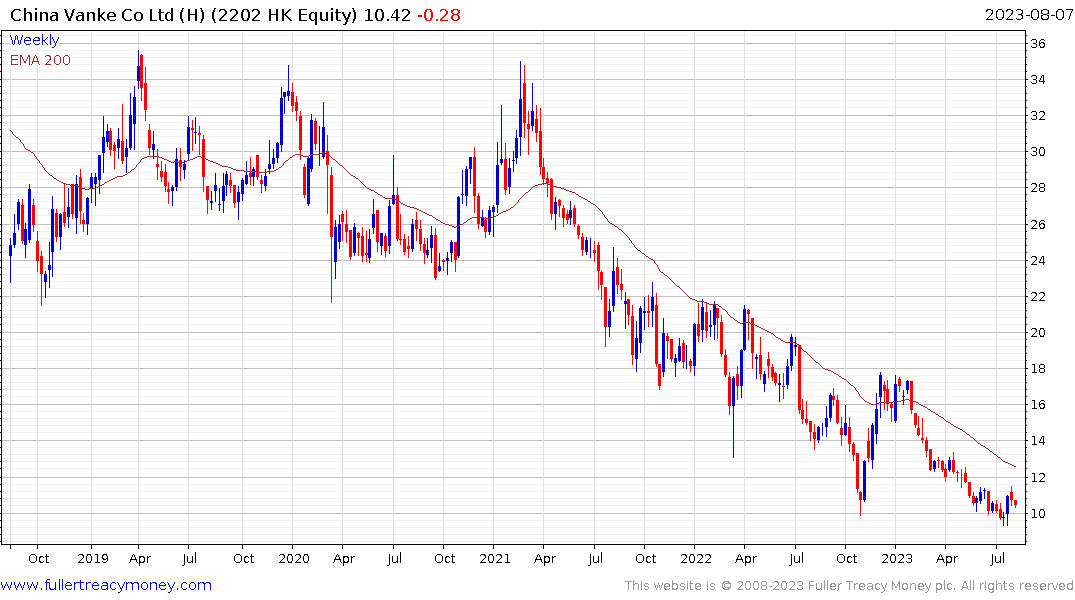
Task: Click the 30 price axis label
Action: (x=1038, y=152)
